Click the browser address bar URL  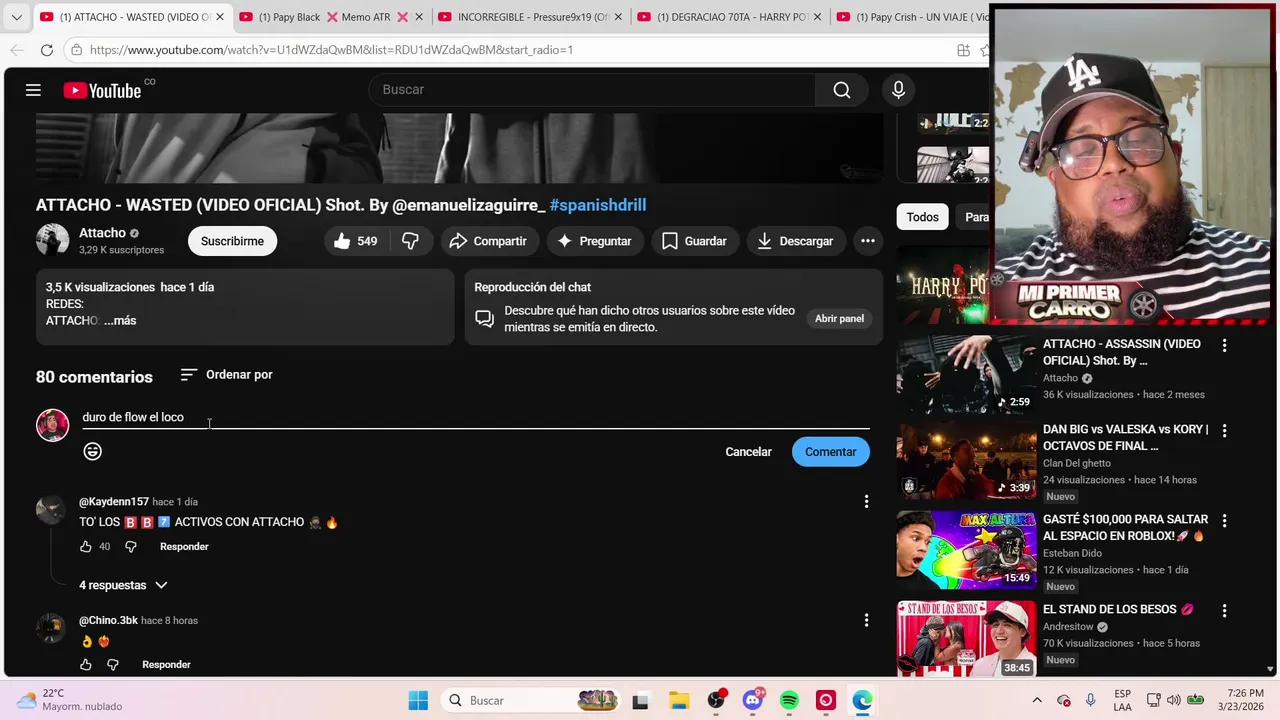coord(331,50)
